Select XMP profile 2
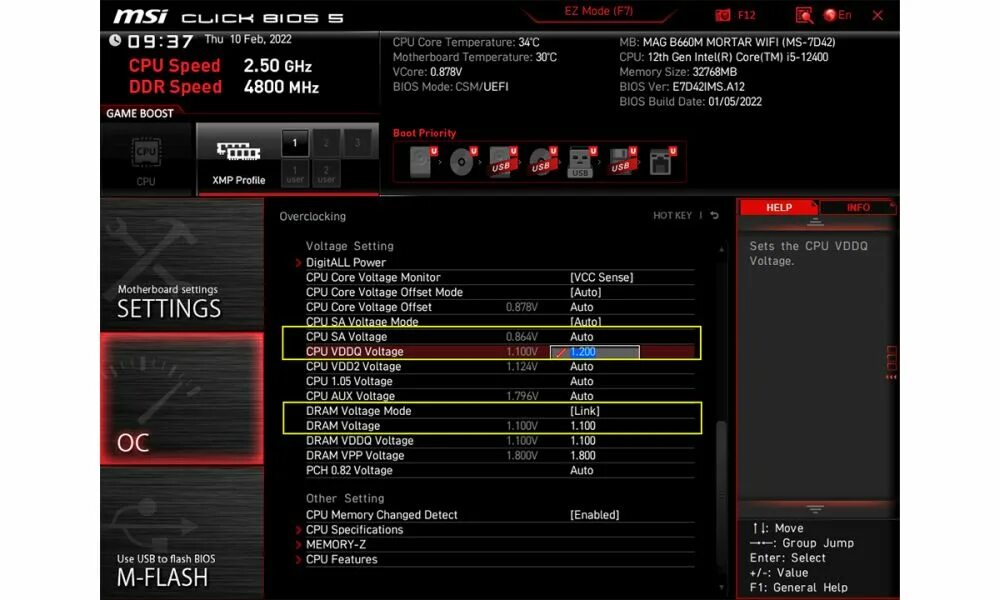 pos(326,143)
